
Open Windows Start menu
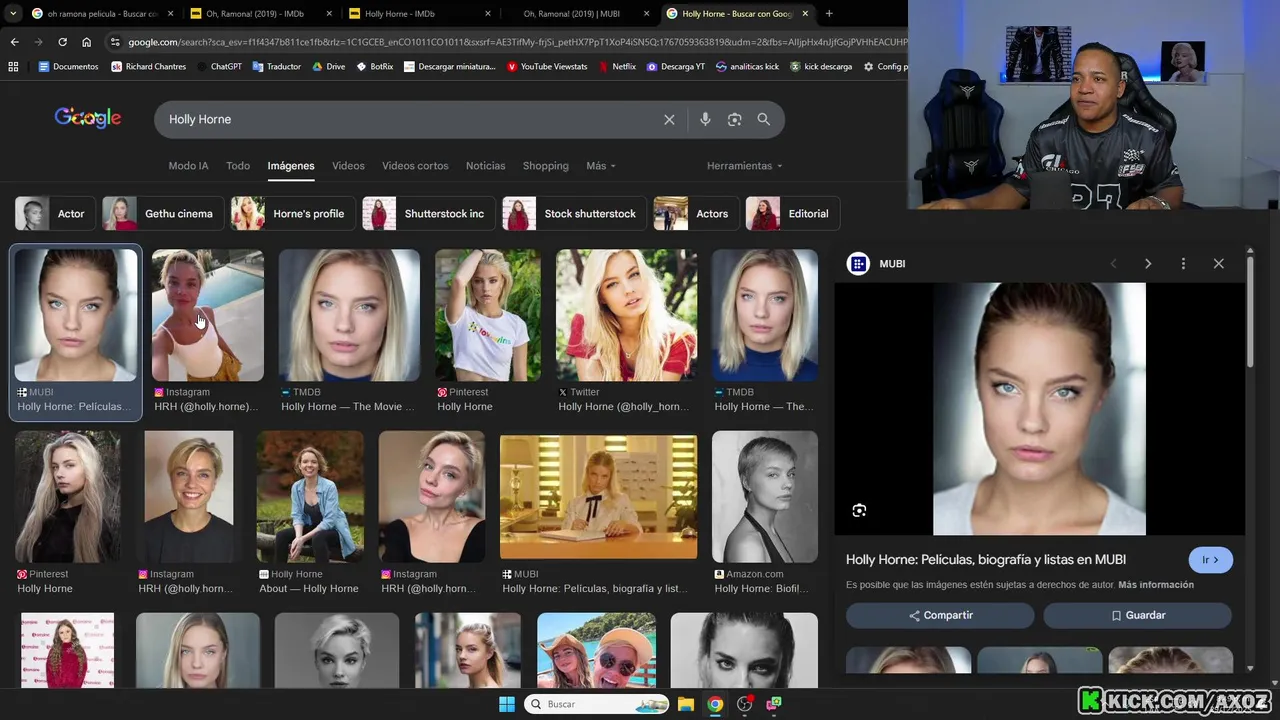507,704
